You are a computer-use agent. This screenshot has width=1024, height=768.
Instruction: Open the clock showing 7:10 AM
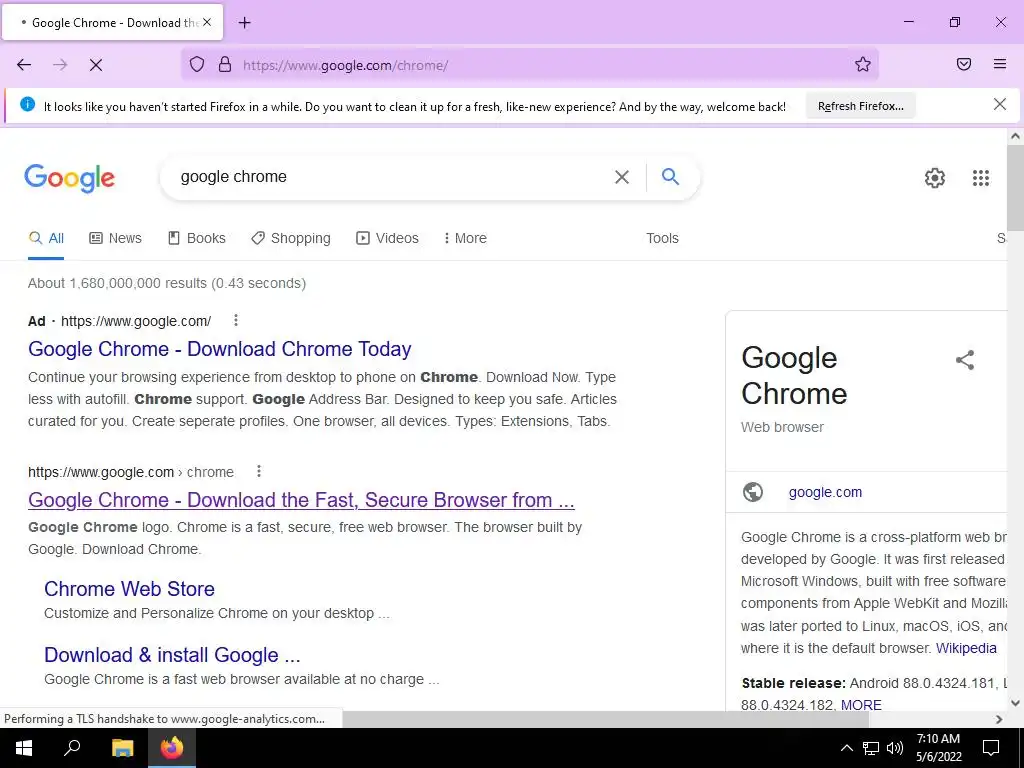point(938,748)
